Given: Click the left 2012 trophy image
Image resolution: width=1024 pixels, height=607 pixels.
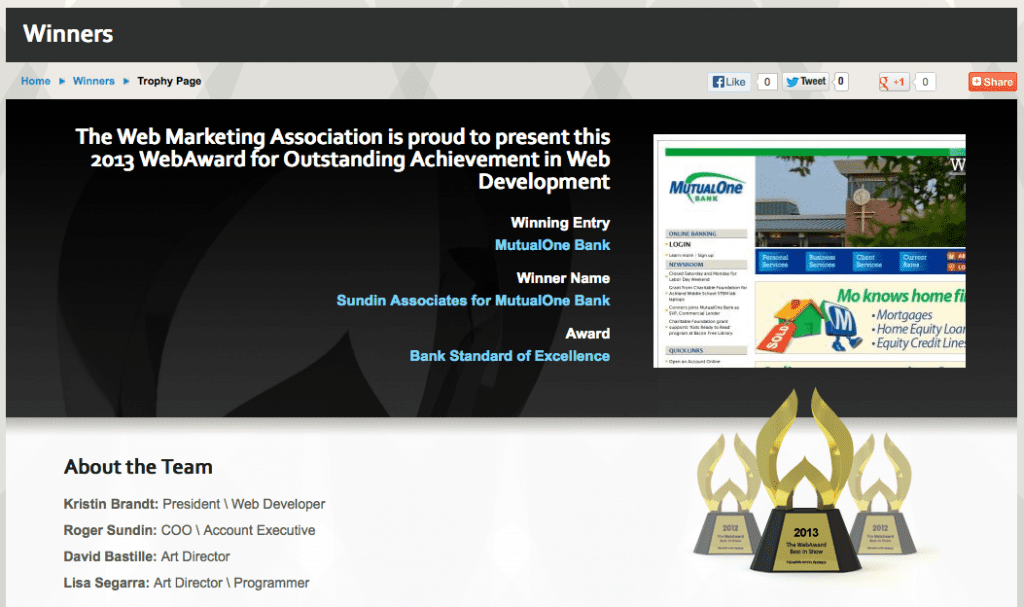Looking at the screenshot, I should [728, 495].
